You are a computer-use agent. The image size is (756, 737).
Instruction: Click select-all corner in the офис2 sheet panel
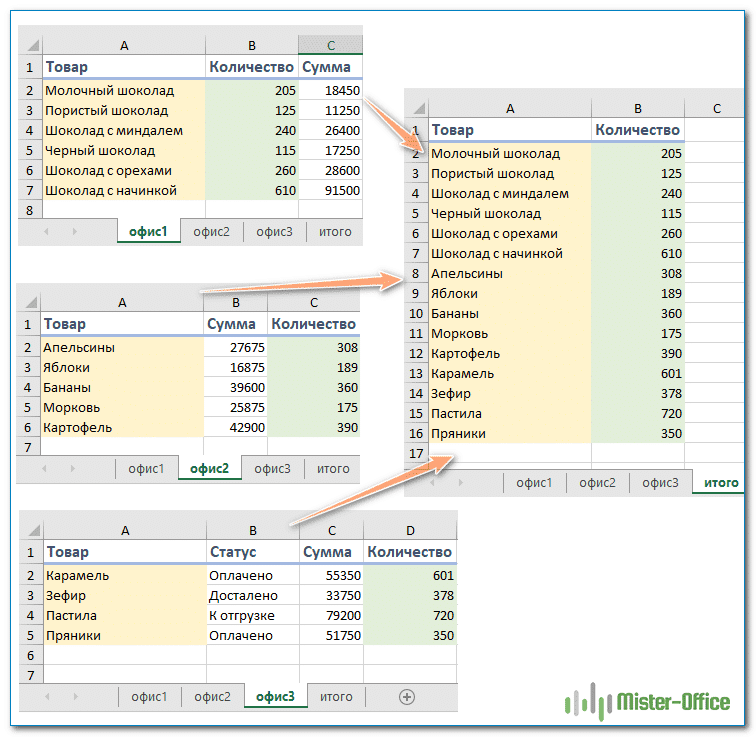(31, 303)
